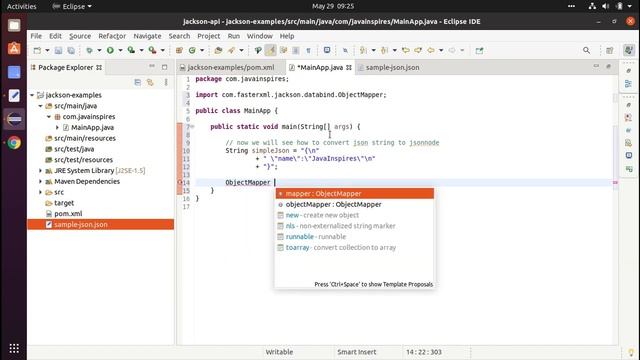Click the Previous Annotation icon
Screen dimensions: 640x360
tap(384, 51)
